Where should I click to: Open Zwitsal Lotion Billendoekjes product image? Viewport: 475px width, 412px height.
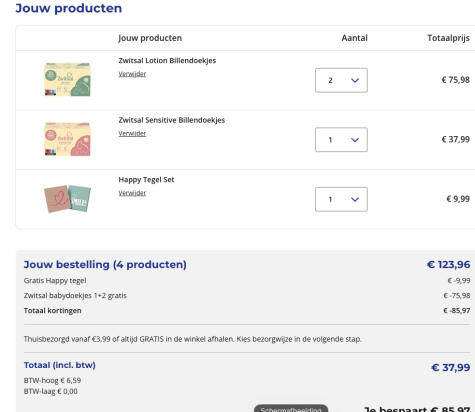coord(67,79)
